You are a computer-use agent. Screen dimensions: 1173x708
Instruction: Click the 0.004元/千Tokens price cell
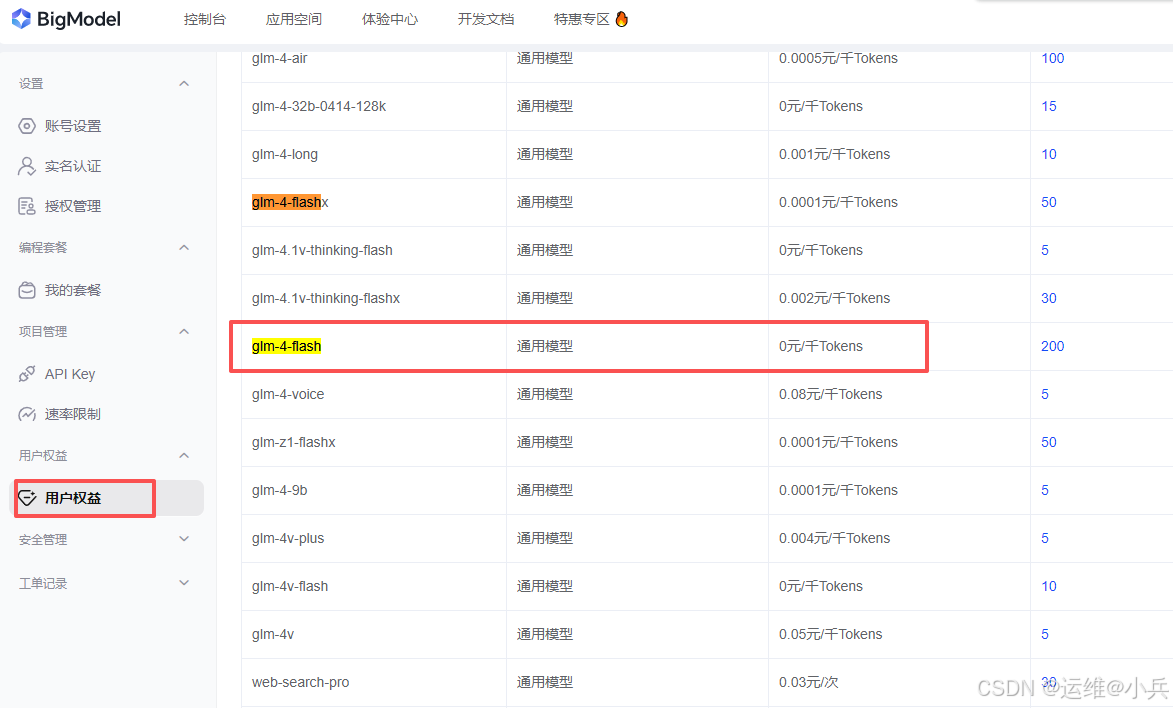point(834,538)
